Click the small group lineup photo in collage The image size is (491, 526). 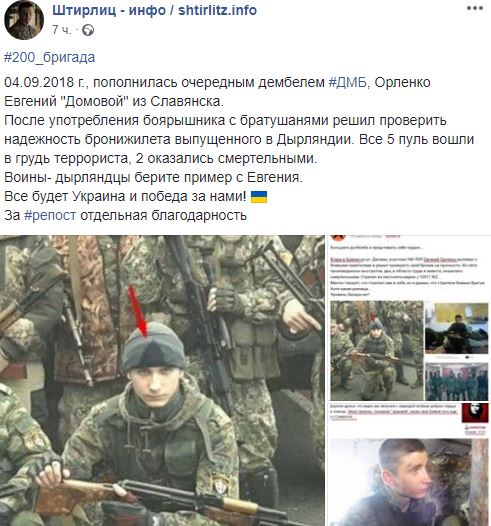click(456, 381)
